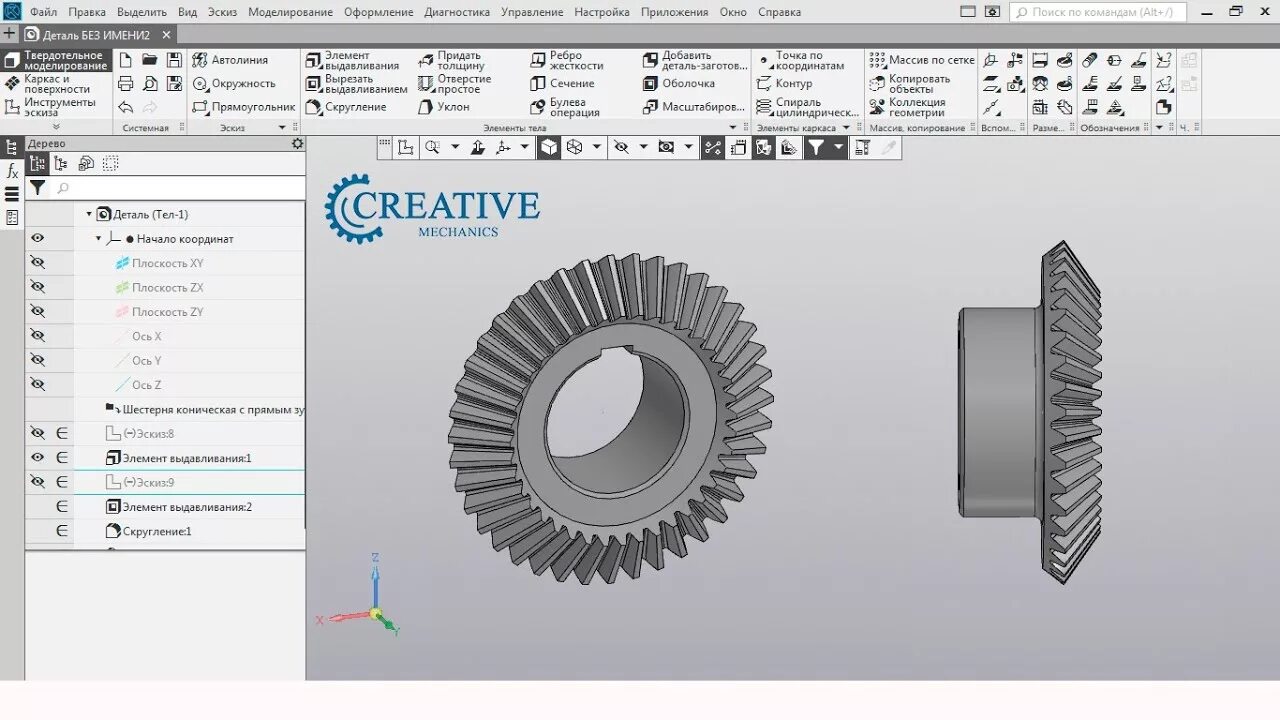Select Шестерня коническая tree item
1280x720 pixels.
coord(205,409)
